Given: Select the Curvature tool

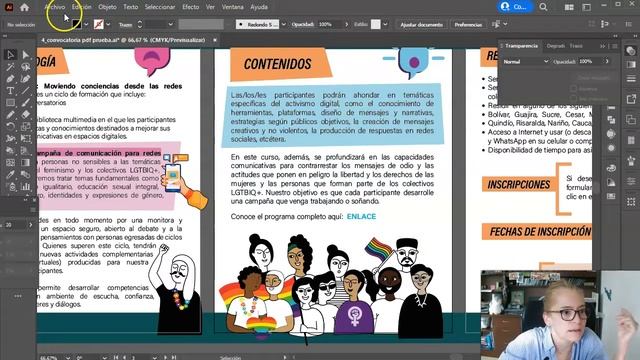Looking at the screenshot, I should click(x=26, y=78).
